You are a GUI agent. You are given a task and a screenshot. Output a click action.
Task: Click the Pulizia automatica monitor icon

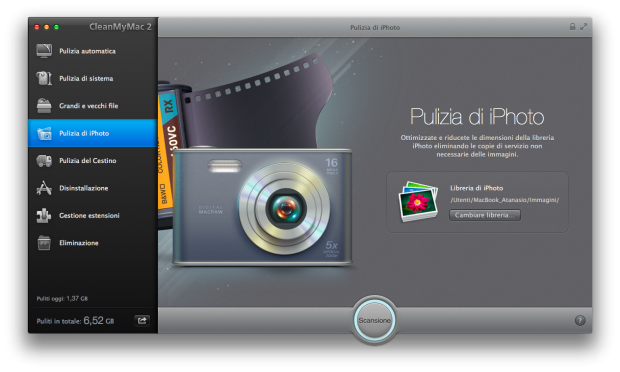44,51
